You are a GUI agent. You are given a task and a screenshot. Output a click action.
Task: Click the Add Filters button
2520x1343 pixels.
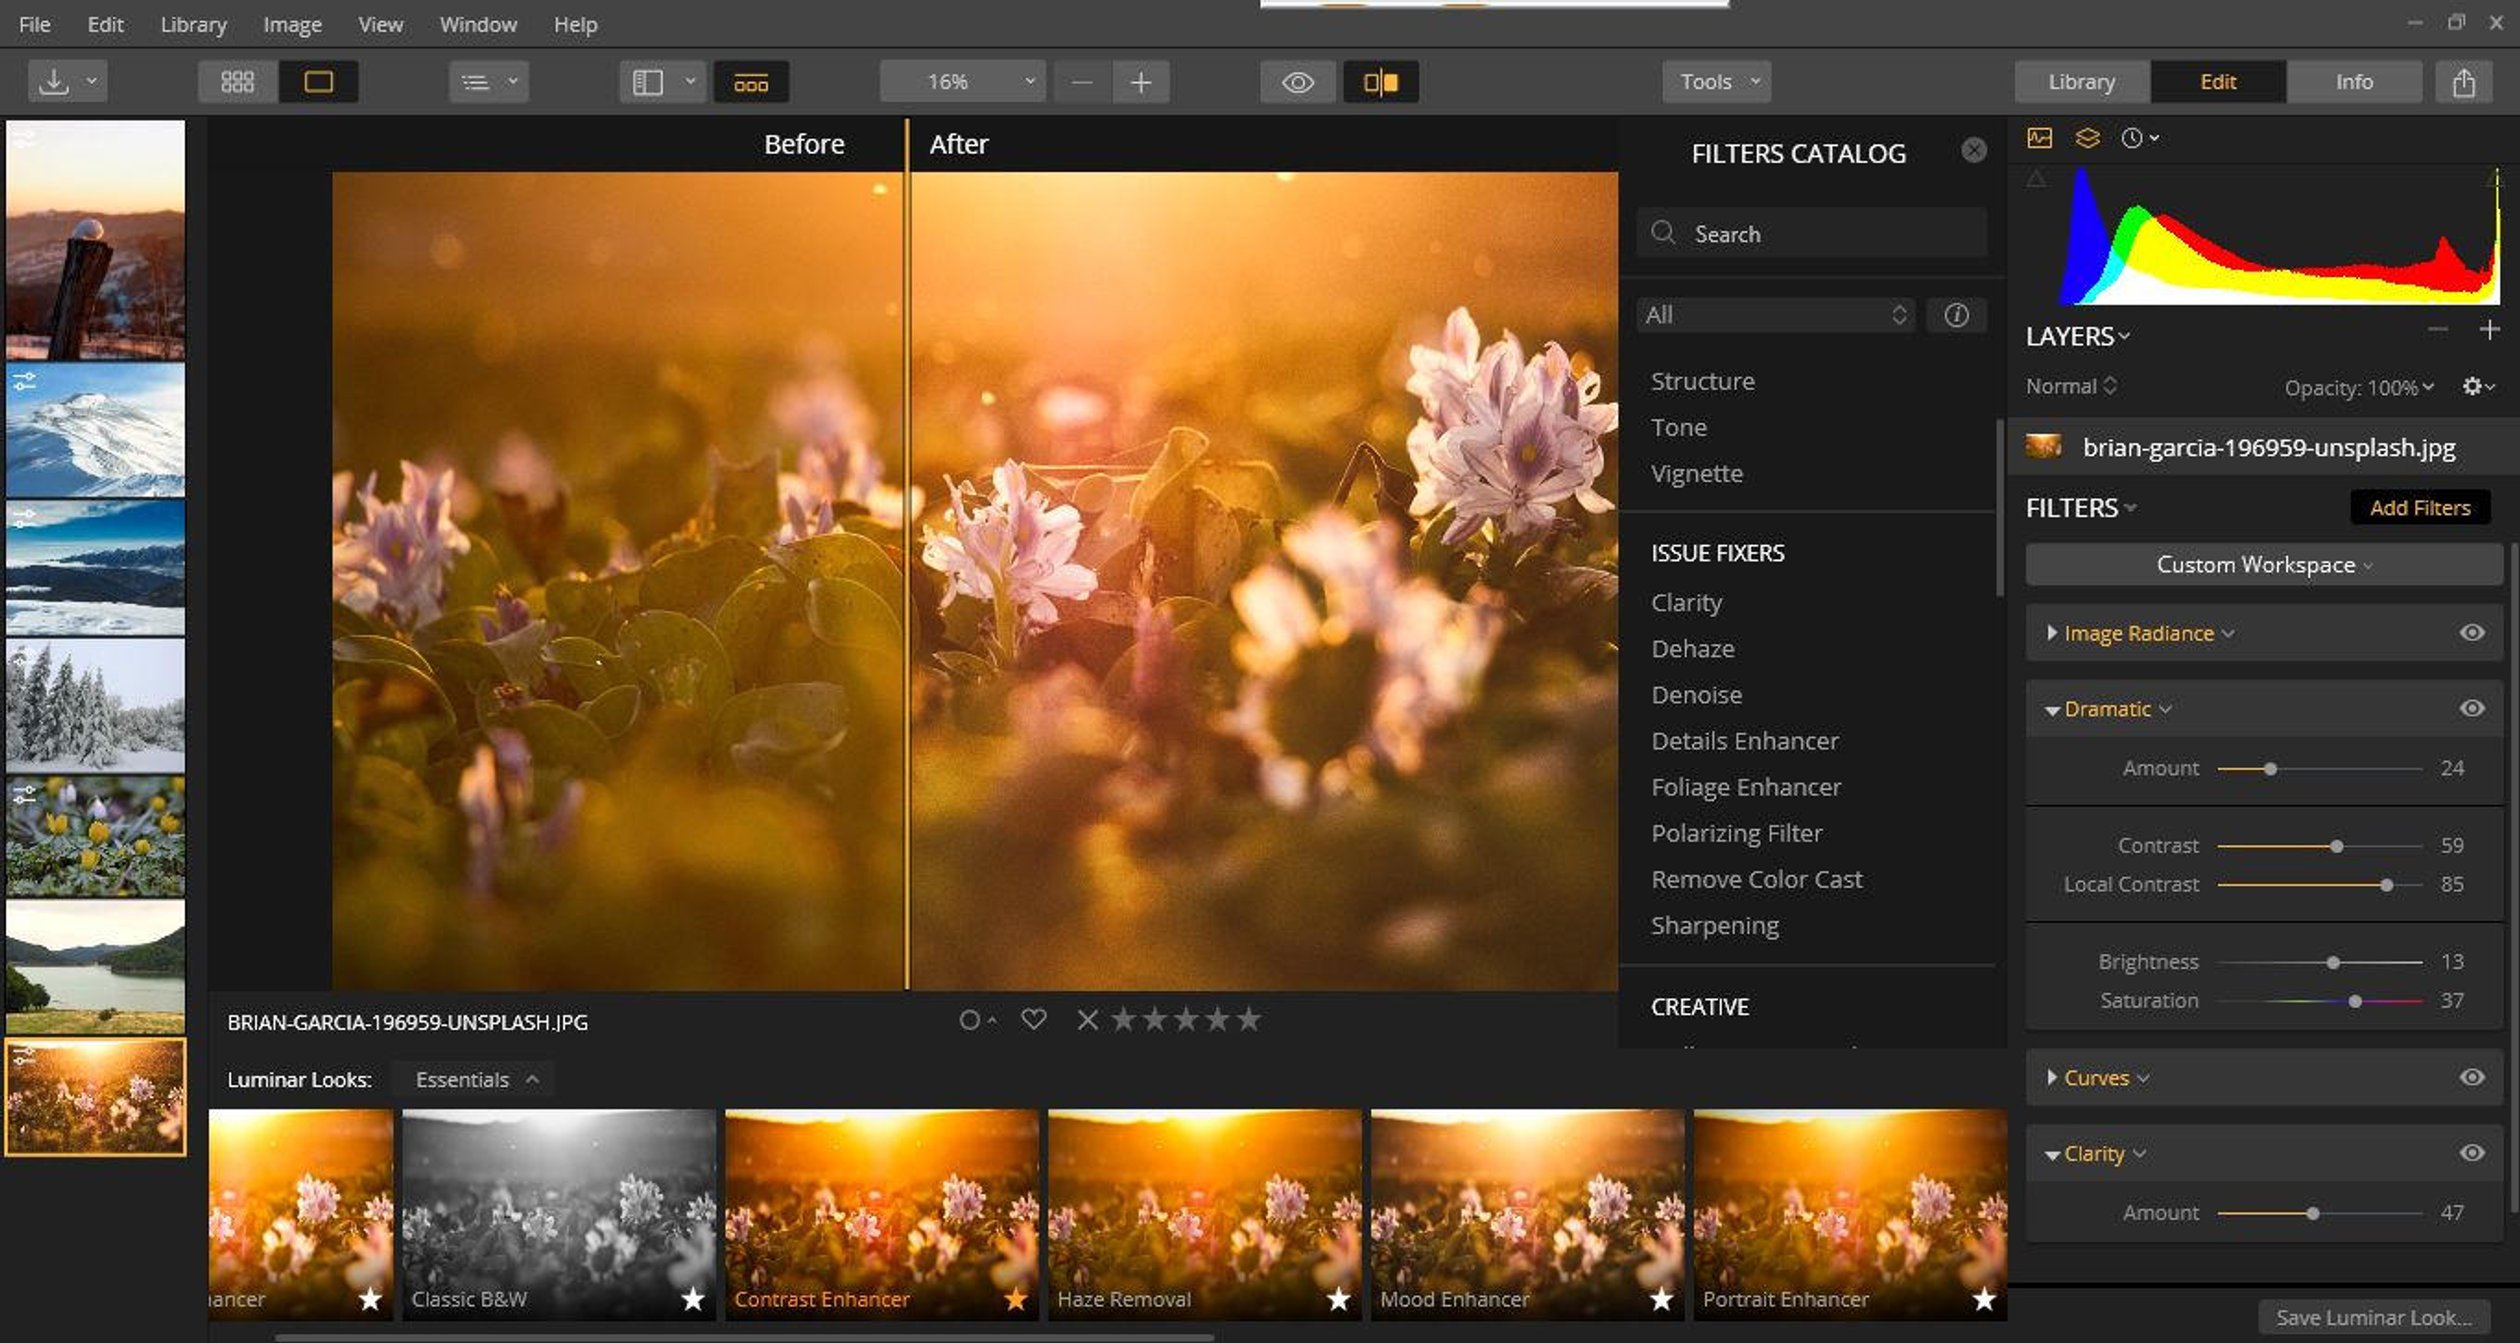coord(2419,507)
